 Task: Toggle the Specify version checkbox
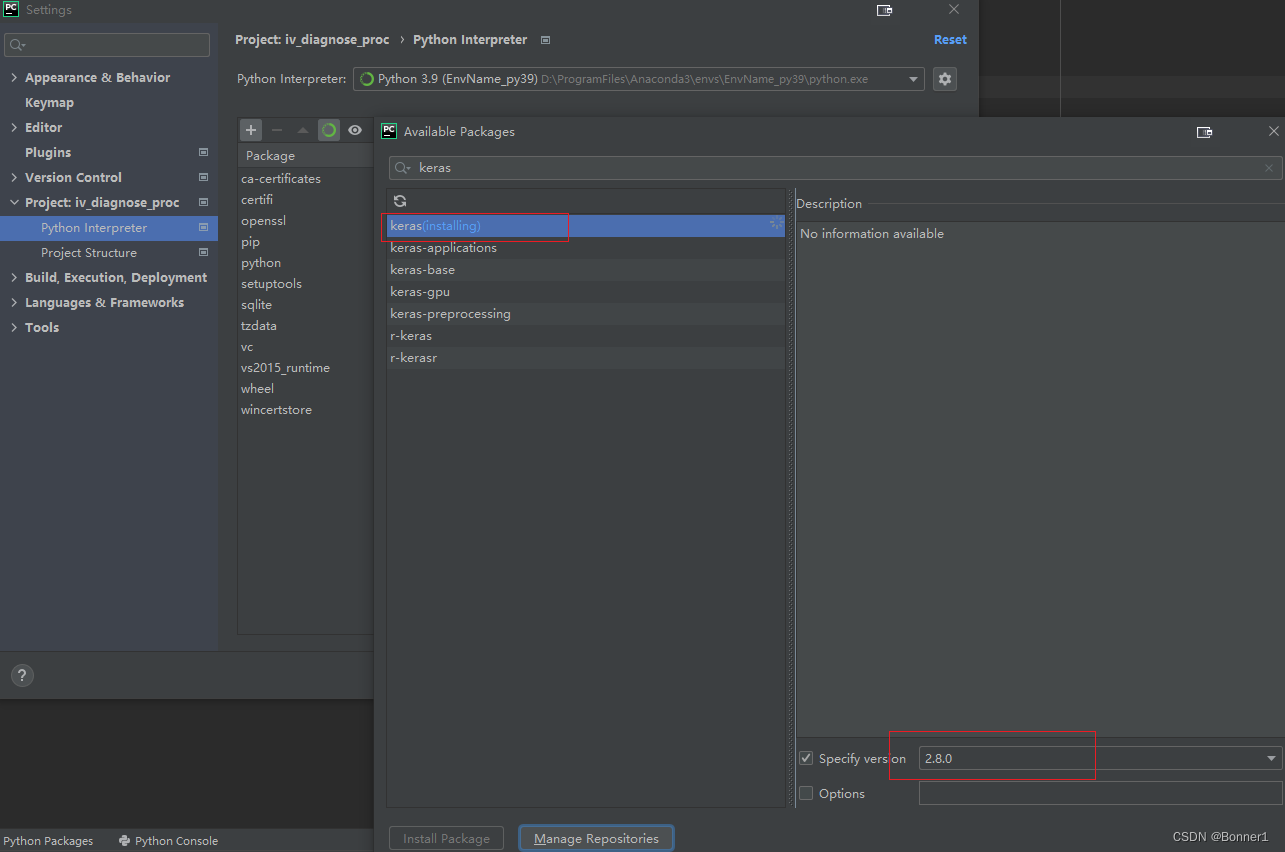point(806,758)
